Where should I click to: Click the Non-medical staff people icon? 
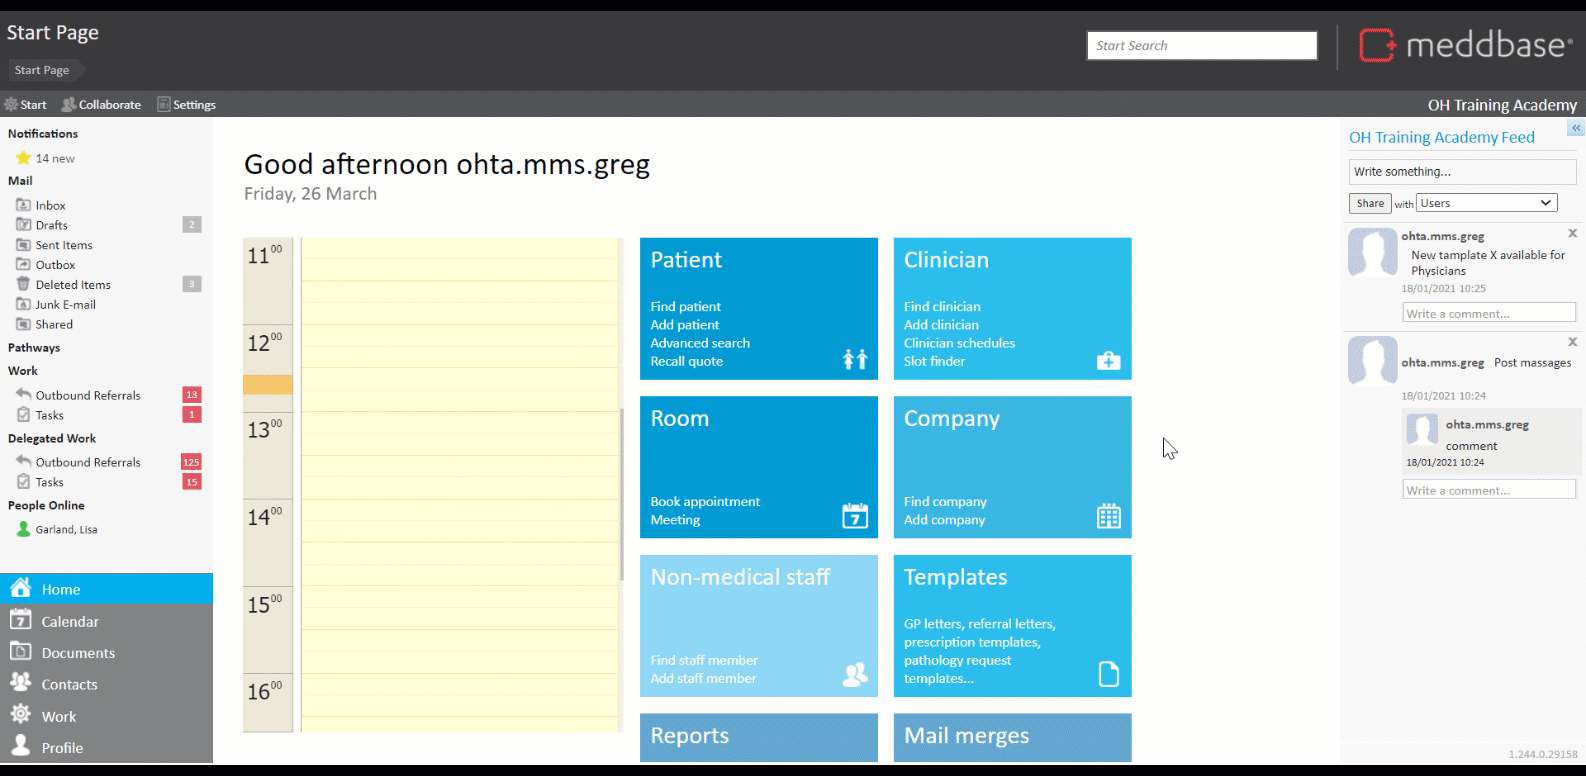855,675
